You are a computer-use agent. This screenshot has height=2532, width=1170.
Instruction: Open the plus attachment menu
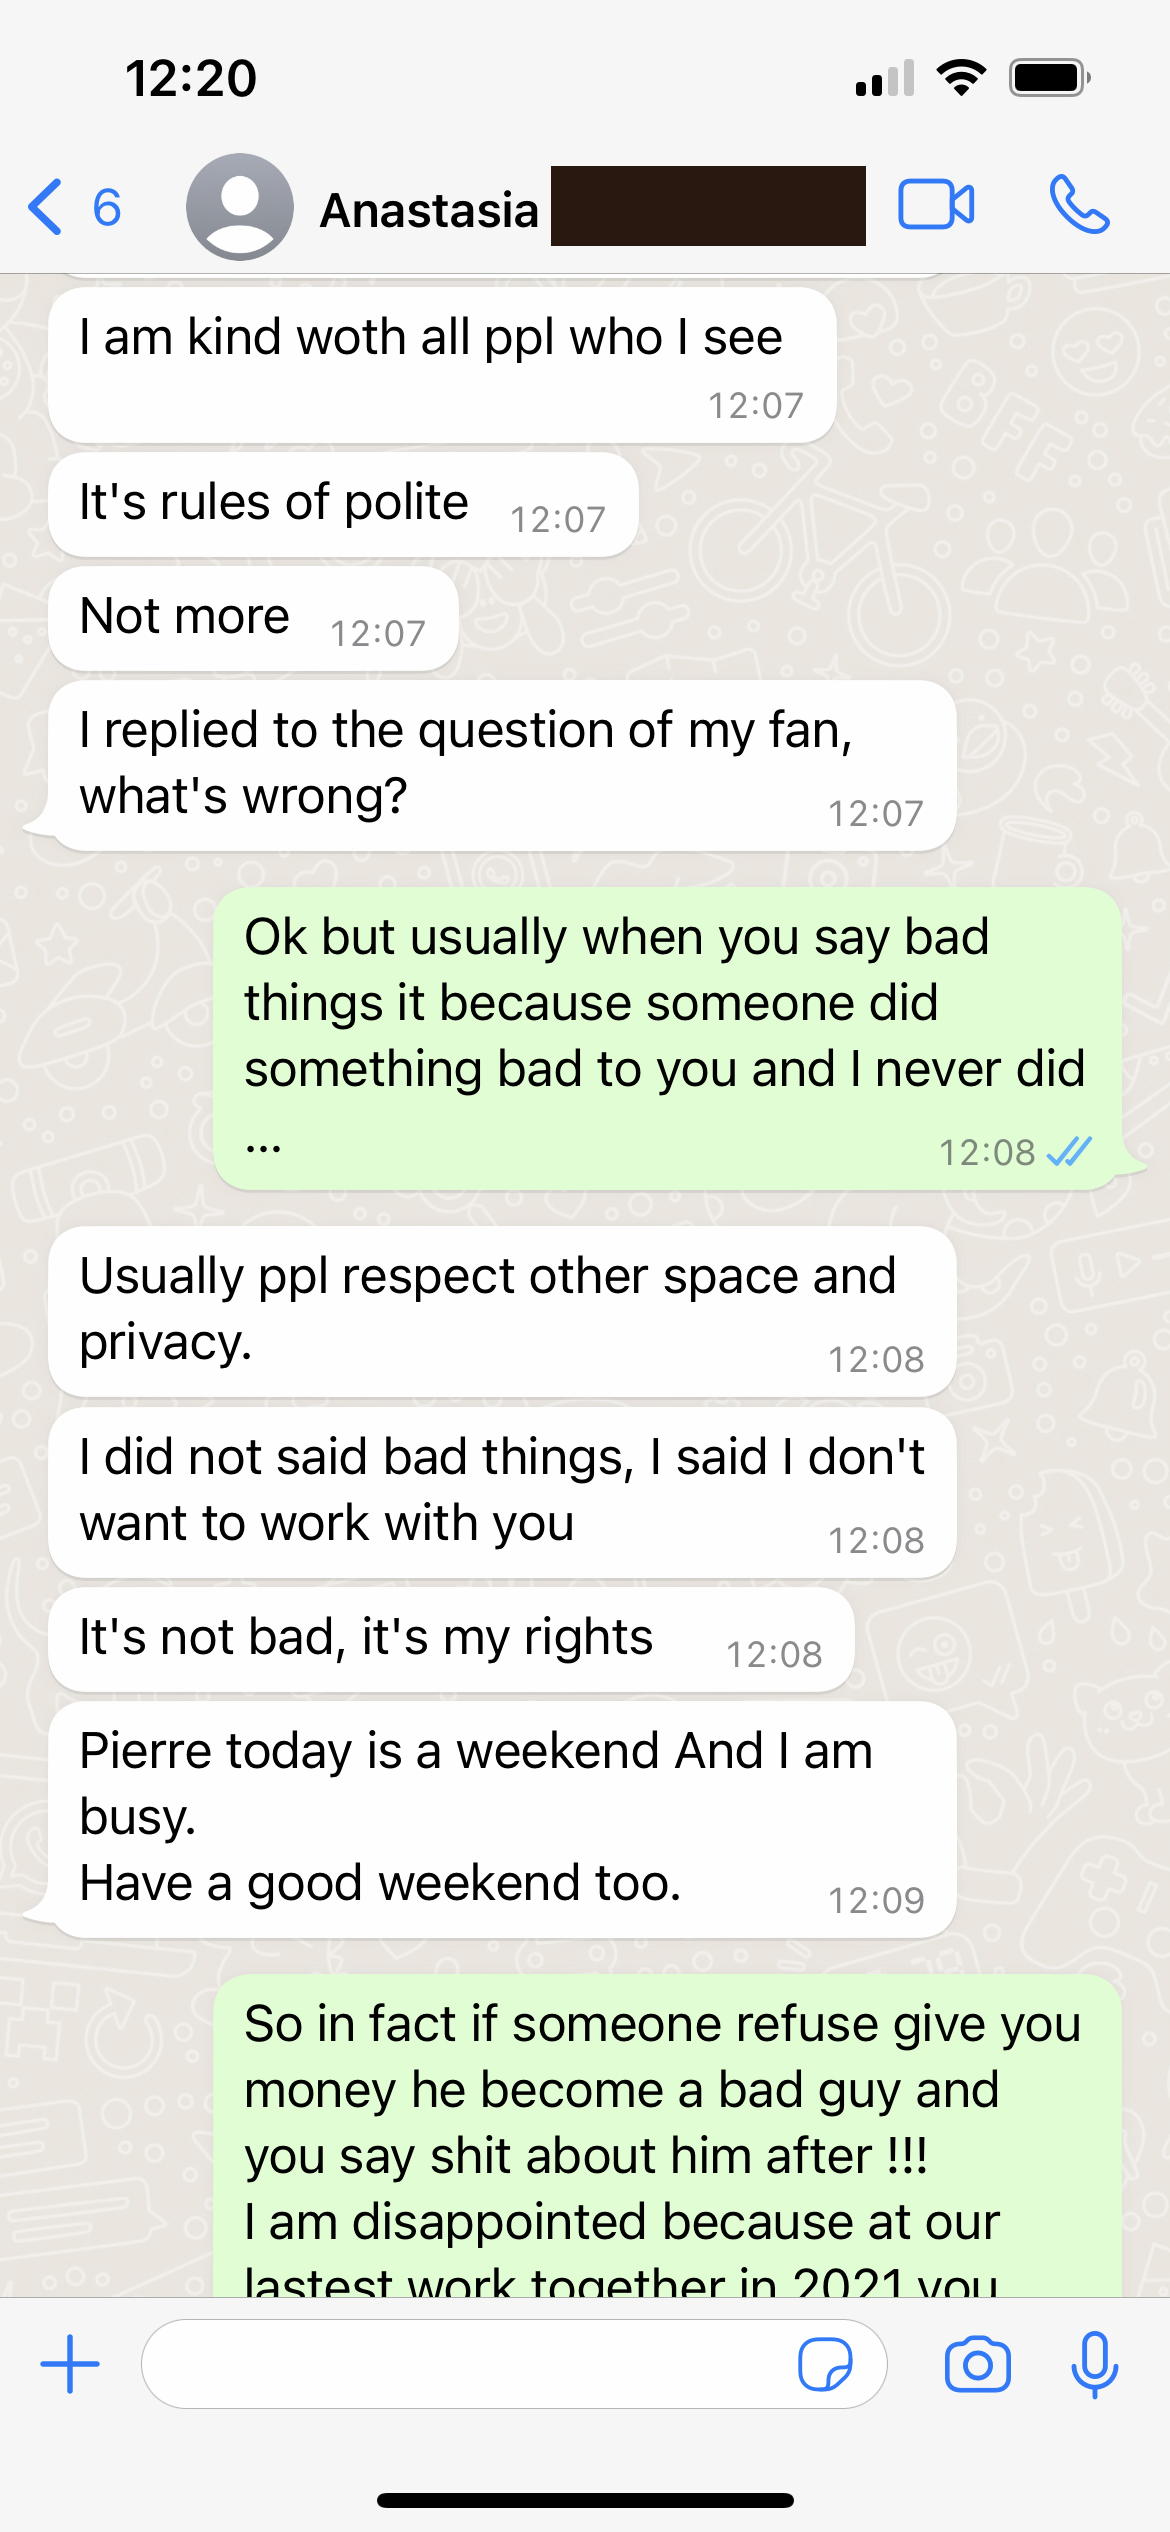[x=70, y=2364]
